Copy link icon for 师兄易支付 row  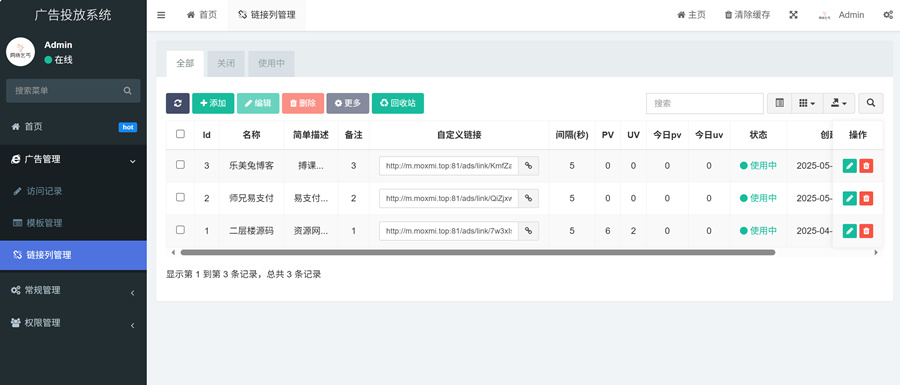(529, 198)
